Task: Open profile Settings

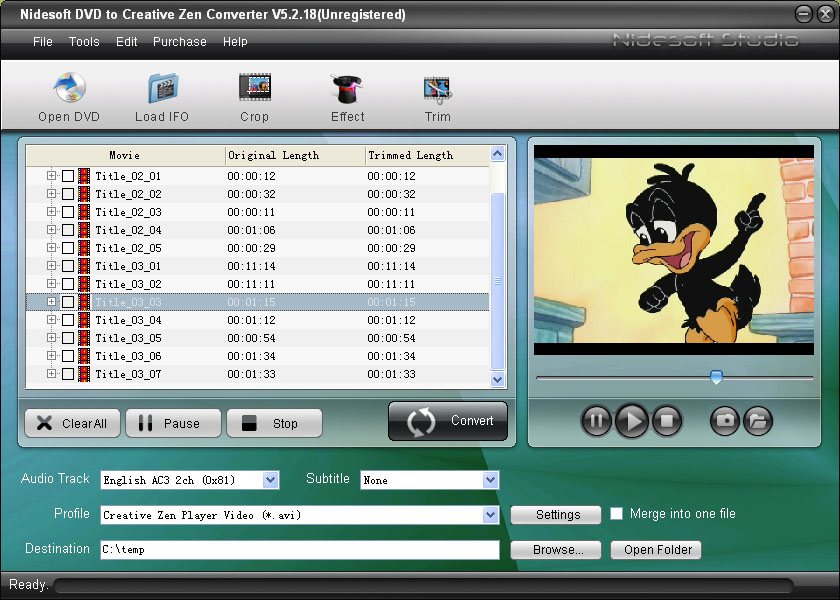Action: coord(556,515)
